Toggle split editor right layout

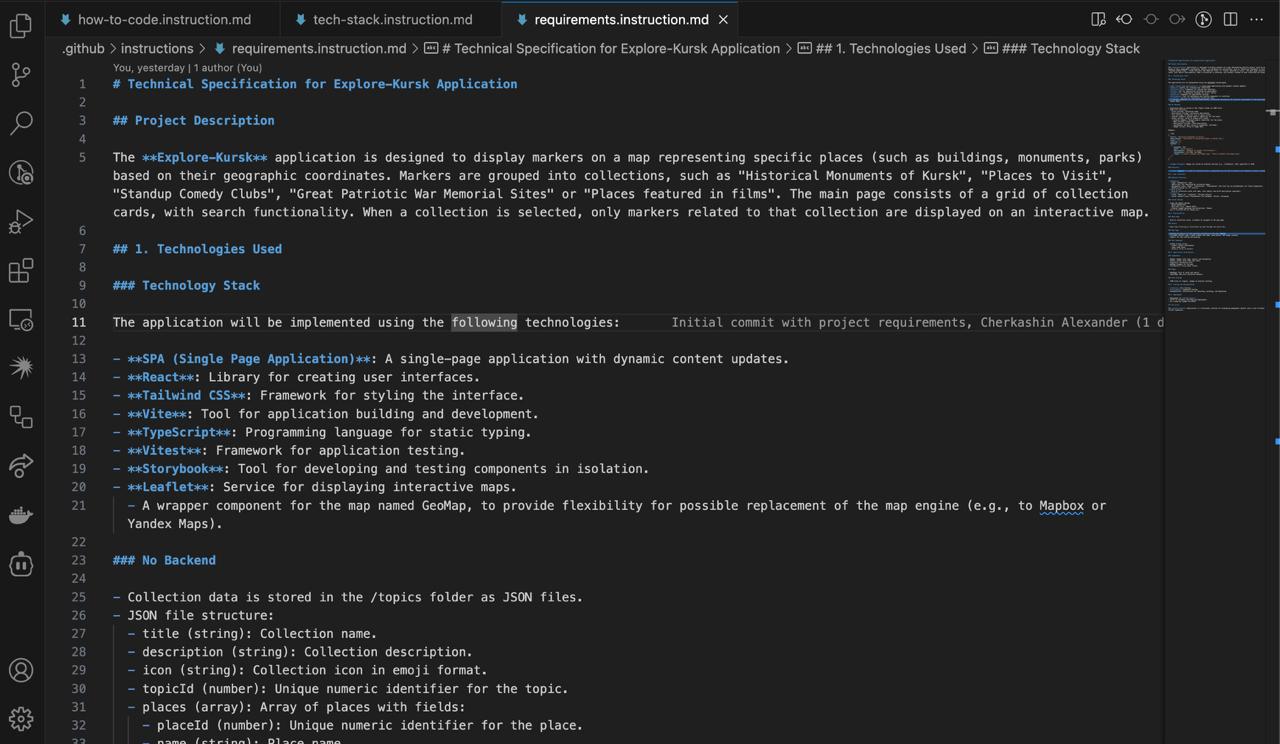pyautogui.click(x=1231, y=19)
